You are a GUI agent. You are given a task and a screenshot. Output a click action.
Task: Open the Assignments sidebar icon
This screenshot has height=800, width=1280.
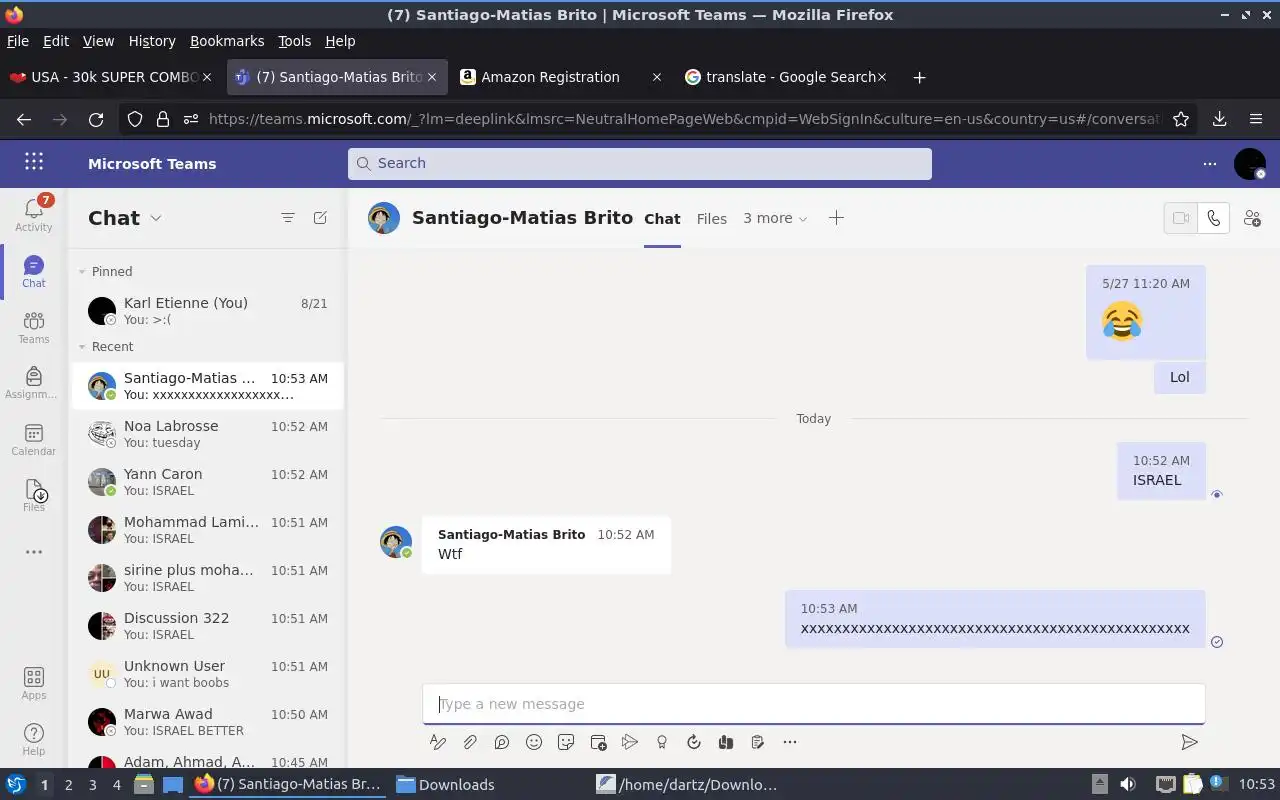pyautogui.click(x=33, y=382)
